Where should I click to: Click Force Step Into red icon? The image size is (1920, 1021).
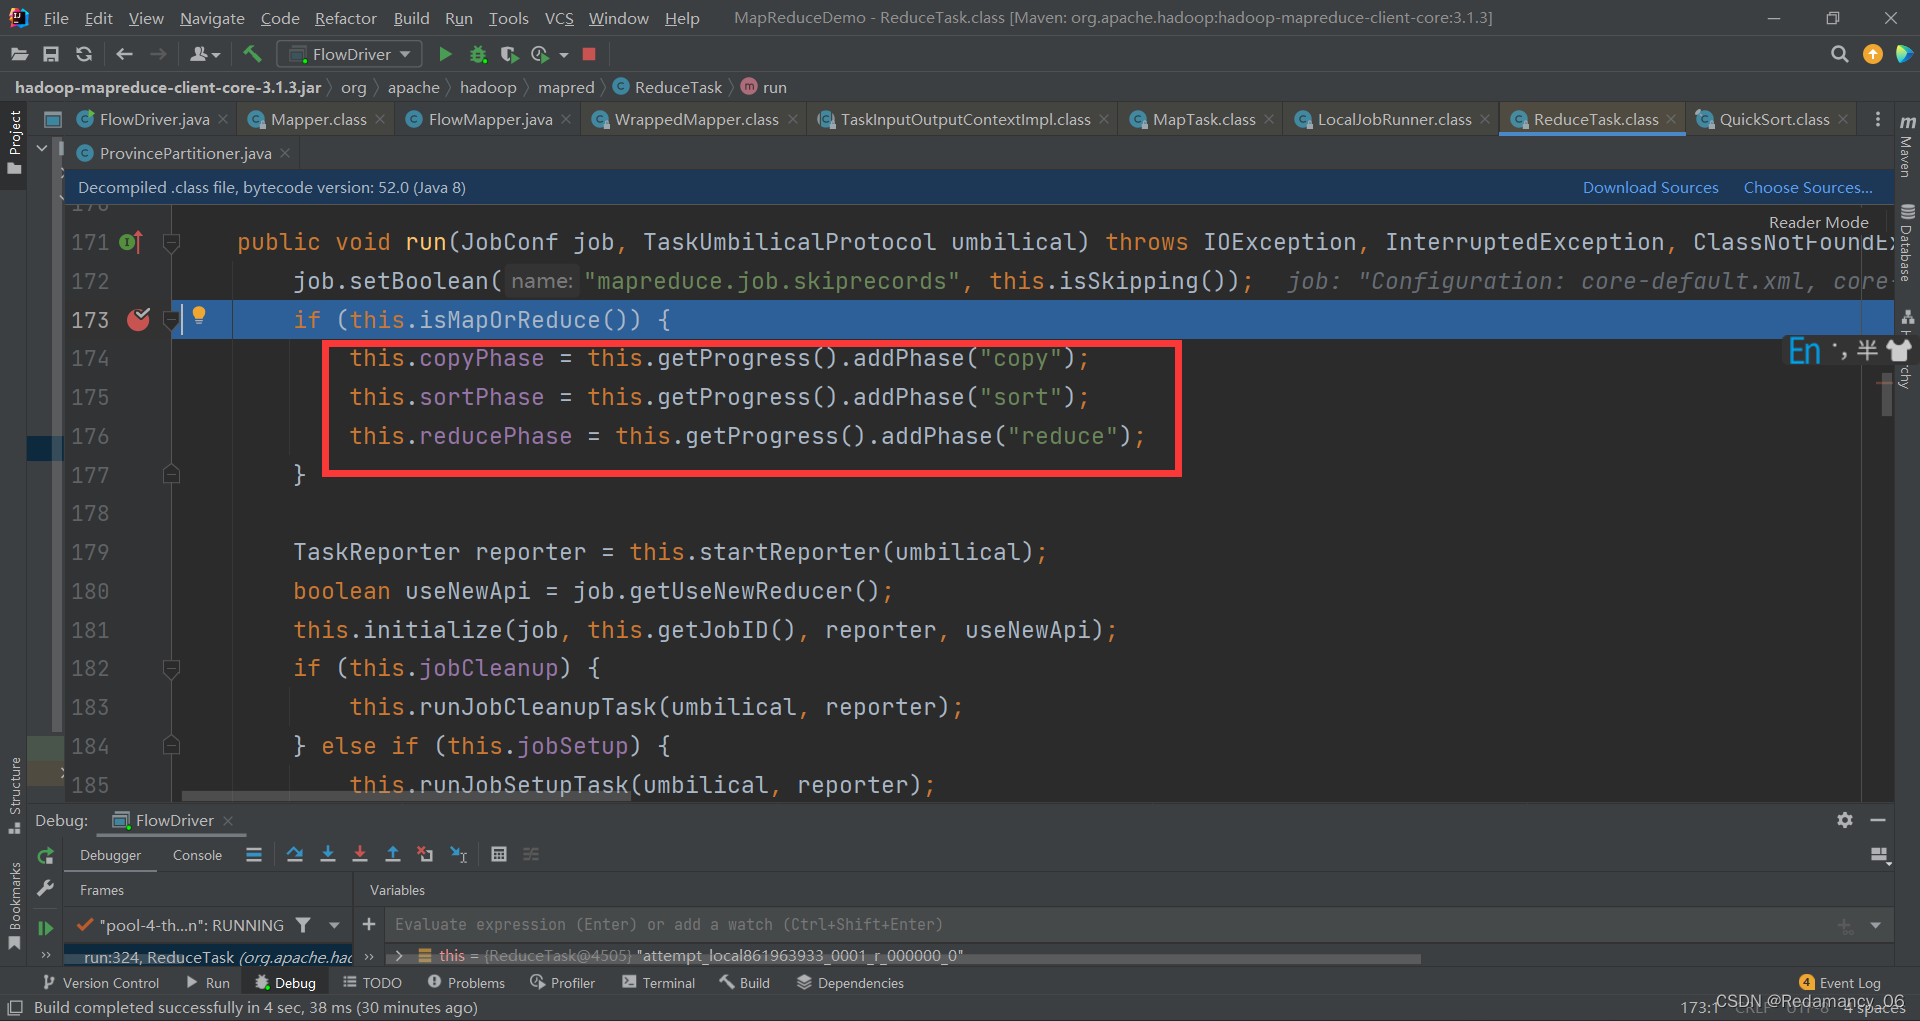coord(360,854)
